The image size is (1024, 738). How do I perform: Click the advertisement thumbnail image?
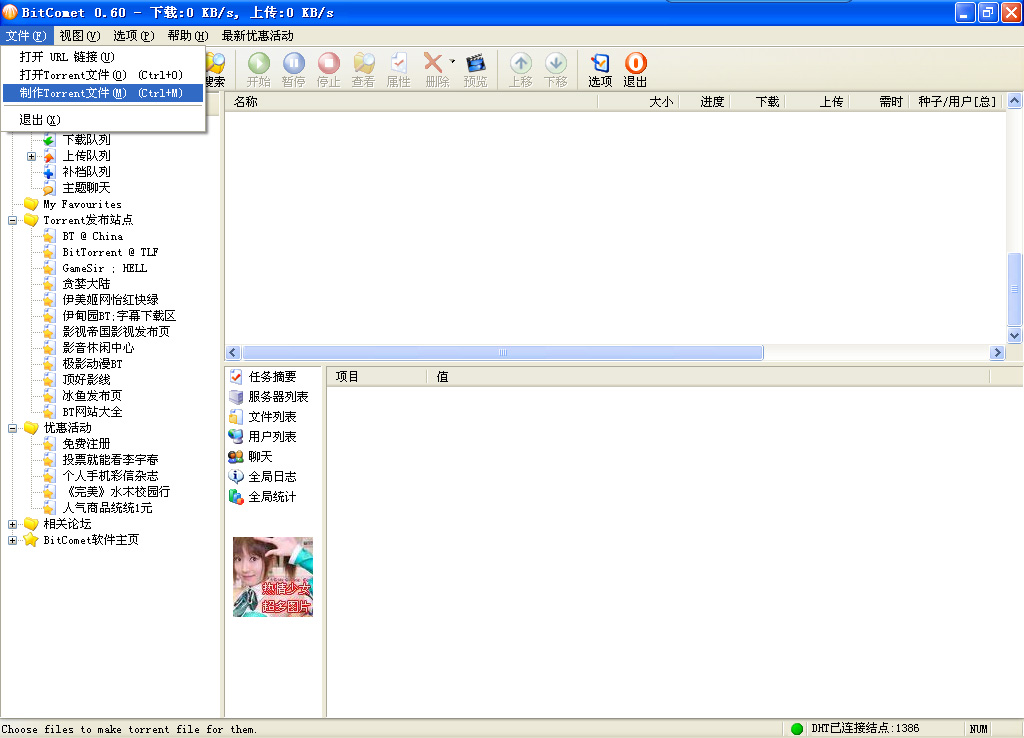coord(273,577)
